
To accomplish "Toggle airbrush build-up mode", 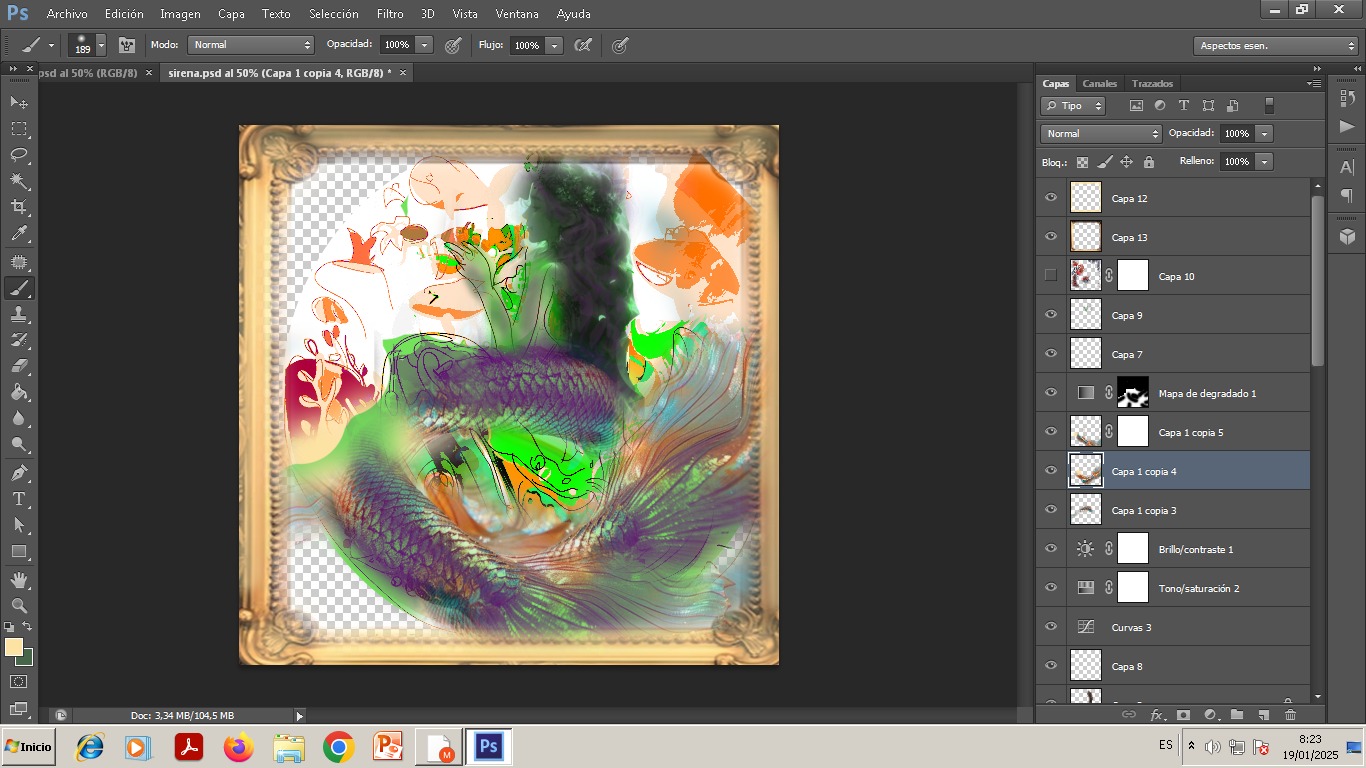I will pyautogui.click(x=583, y=45).
